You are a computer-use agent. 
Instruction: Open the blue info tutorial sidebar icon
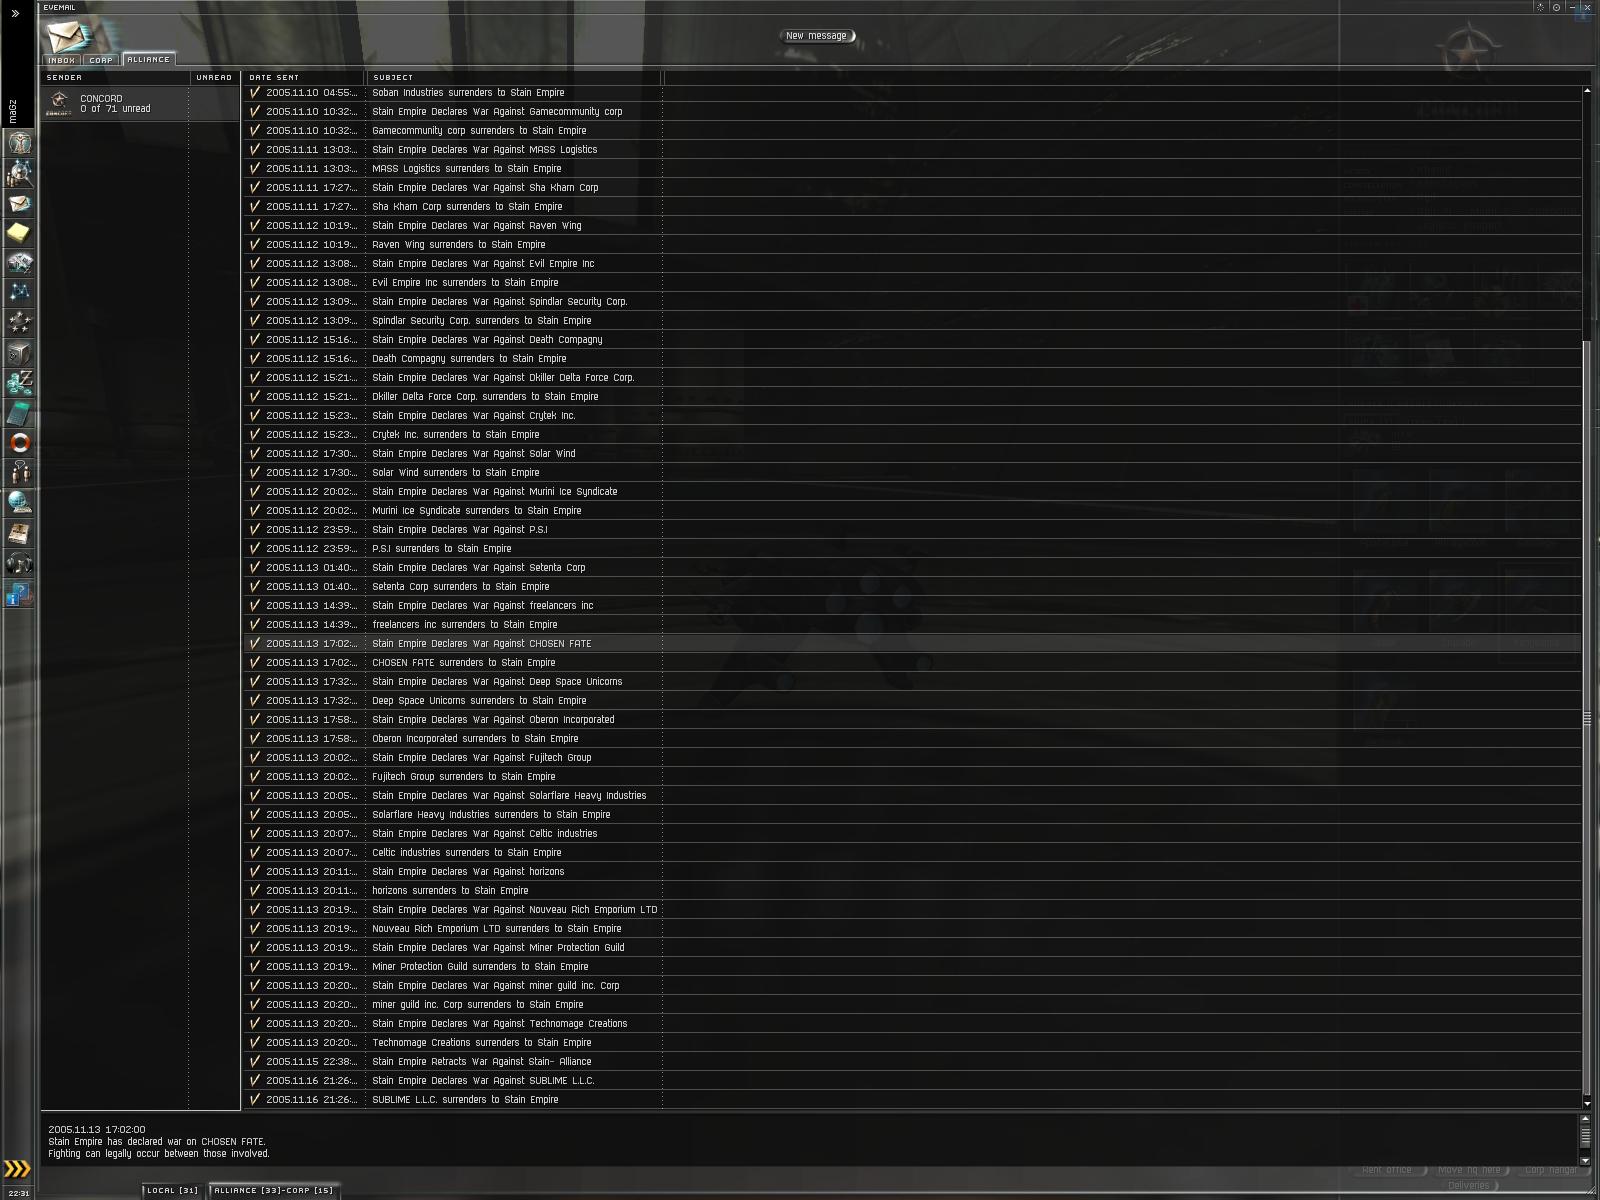(x=20, y=595)
